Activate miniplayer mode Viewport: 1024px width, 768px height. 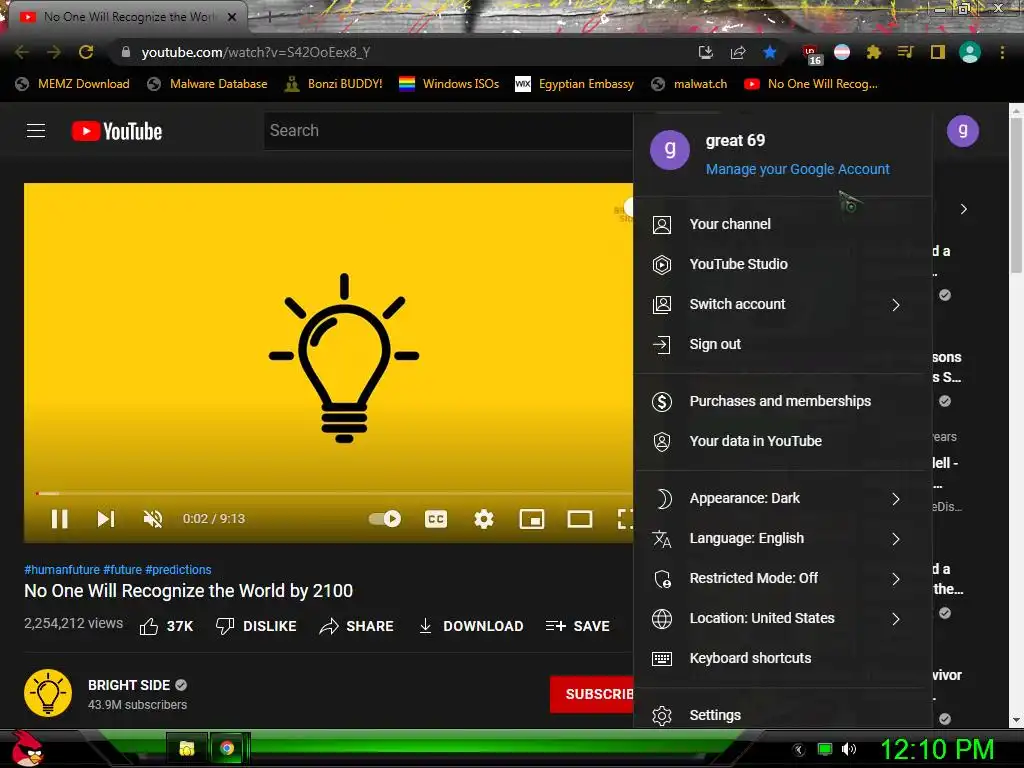[532, 519]
